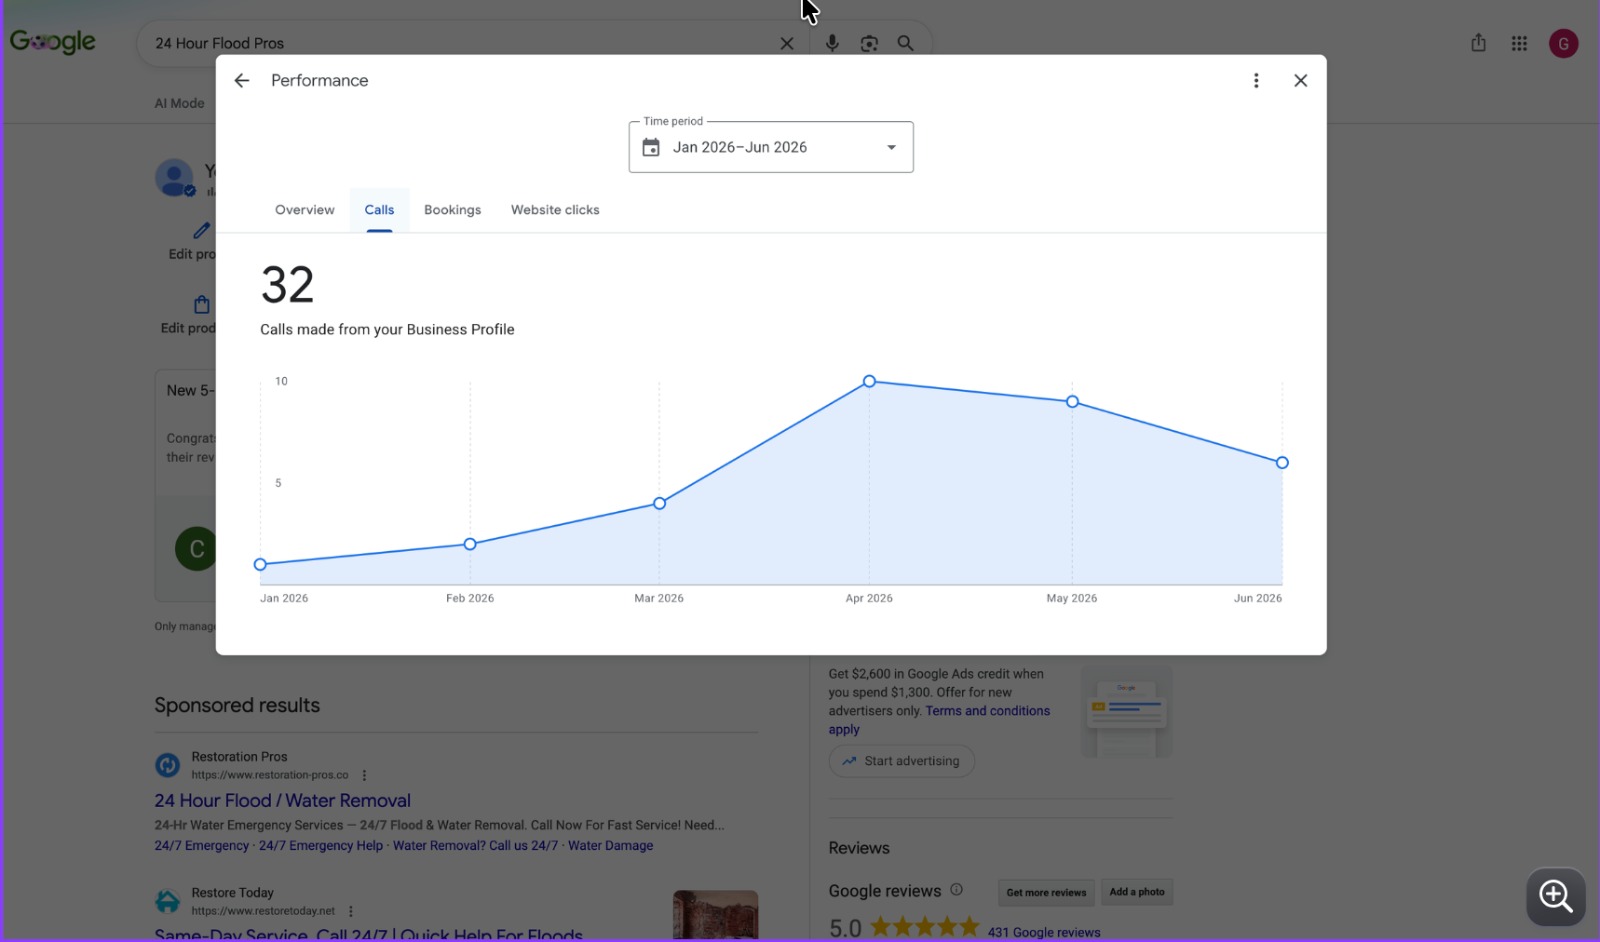Open the Website clicks tab
Image resolution: width=1600 pixels, height=942 pixels.
[555, 210]
